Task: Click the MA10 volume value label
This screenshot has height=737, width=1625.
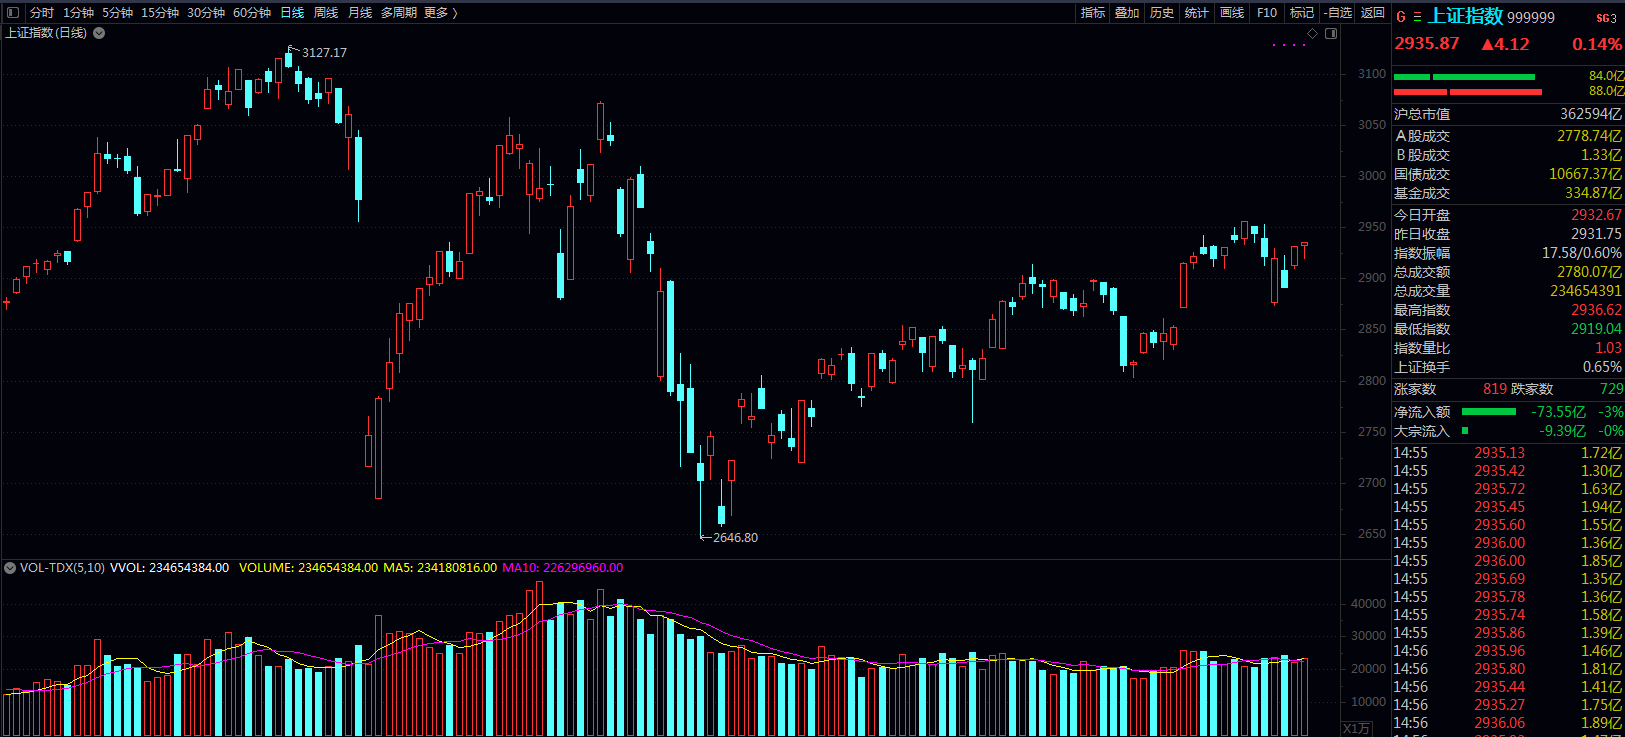Action: tap(562, 568)
